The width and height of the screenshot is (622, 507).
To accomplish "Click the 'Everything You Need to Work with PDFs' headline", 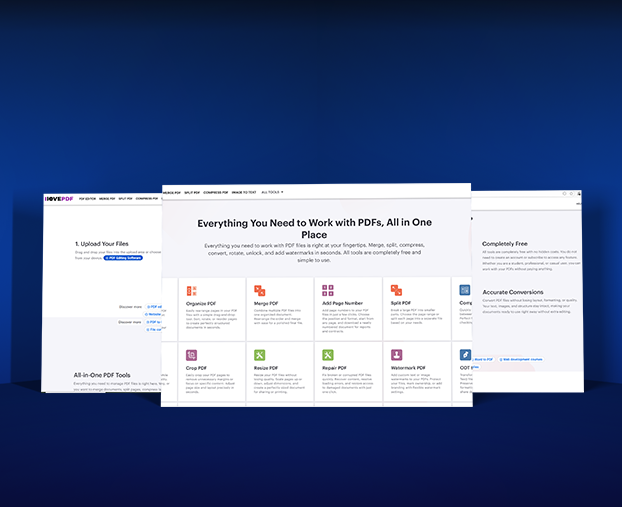I will pos(314,229).
